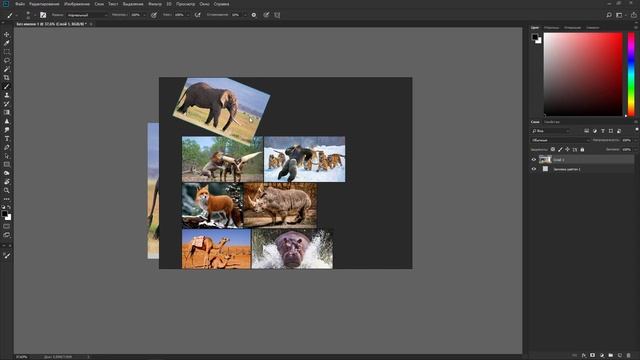This screenshot has width=640, height=360.
Task: Select the Brush tool in left toolbar
Action: pyautogui.click(x=7, y=87)
